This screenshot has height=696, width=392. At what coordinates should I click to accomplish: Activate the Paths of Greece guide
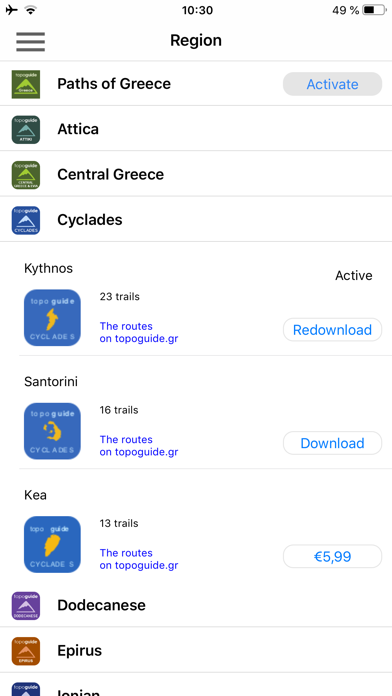[333, 84]
